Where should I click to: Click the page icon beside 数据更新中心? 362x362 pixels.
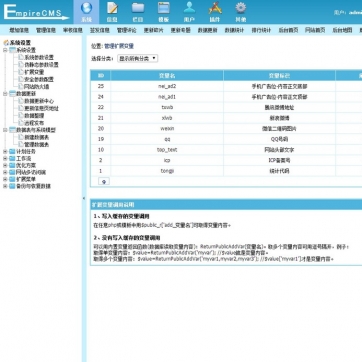pyautogui.click(x=21, y=101)
